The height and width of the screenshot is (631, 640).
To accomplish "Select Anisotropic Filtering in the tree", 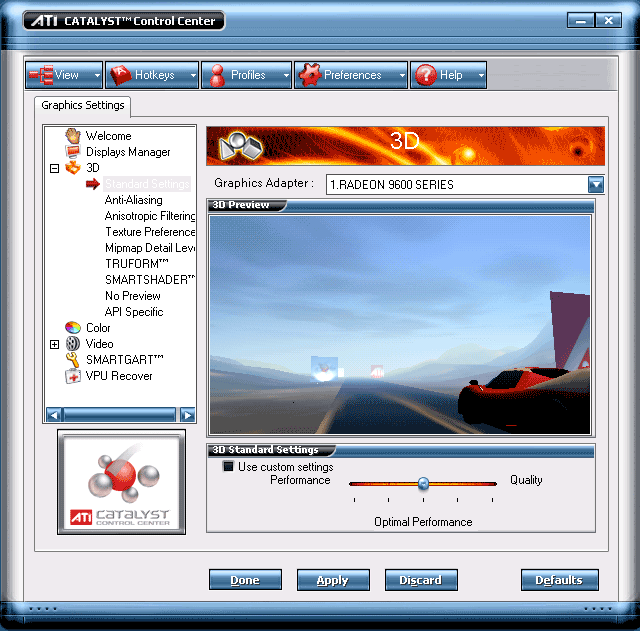I will tap(150, 216).
